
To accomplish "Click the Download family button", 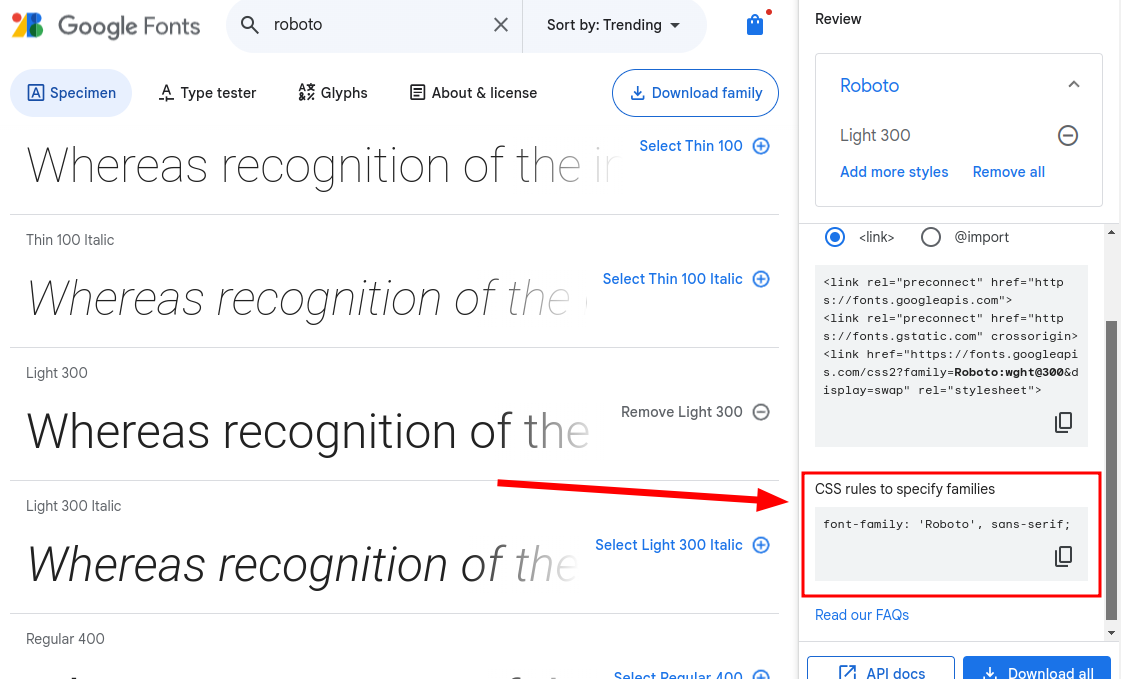I will (695, 93).
